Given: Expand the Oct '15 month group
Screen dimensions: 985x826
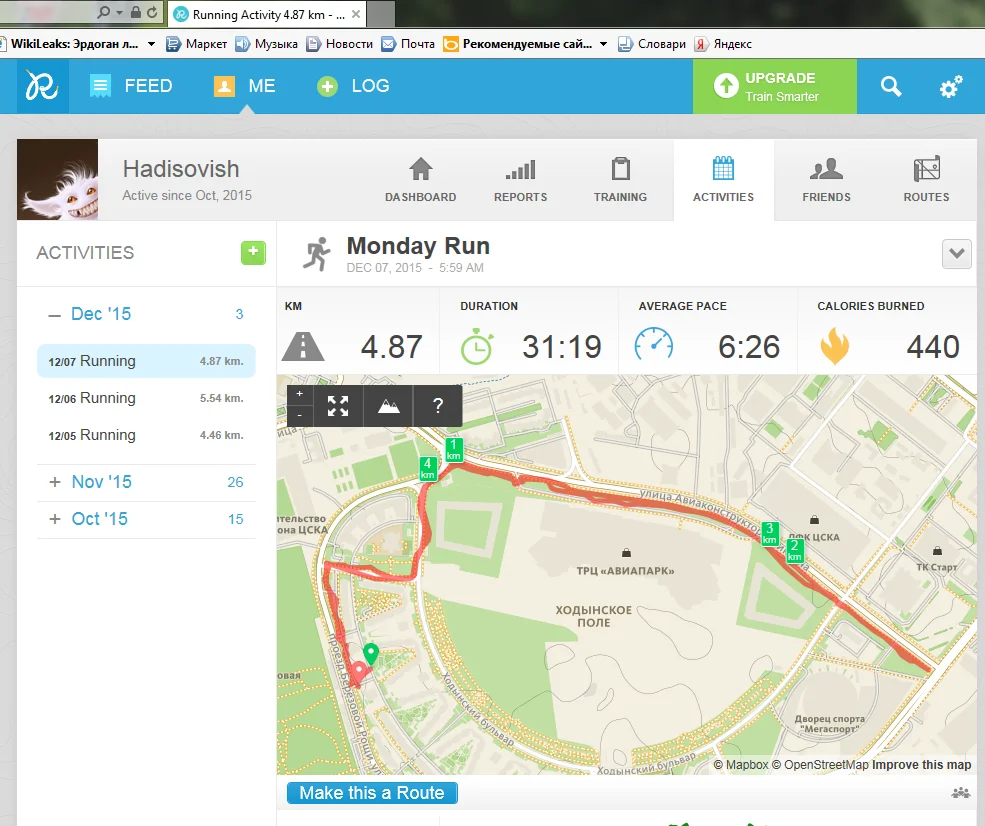Looking at the screenshot, I should 55,519.
